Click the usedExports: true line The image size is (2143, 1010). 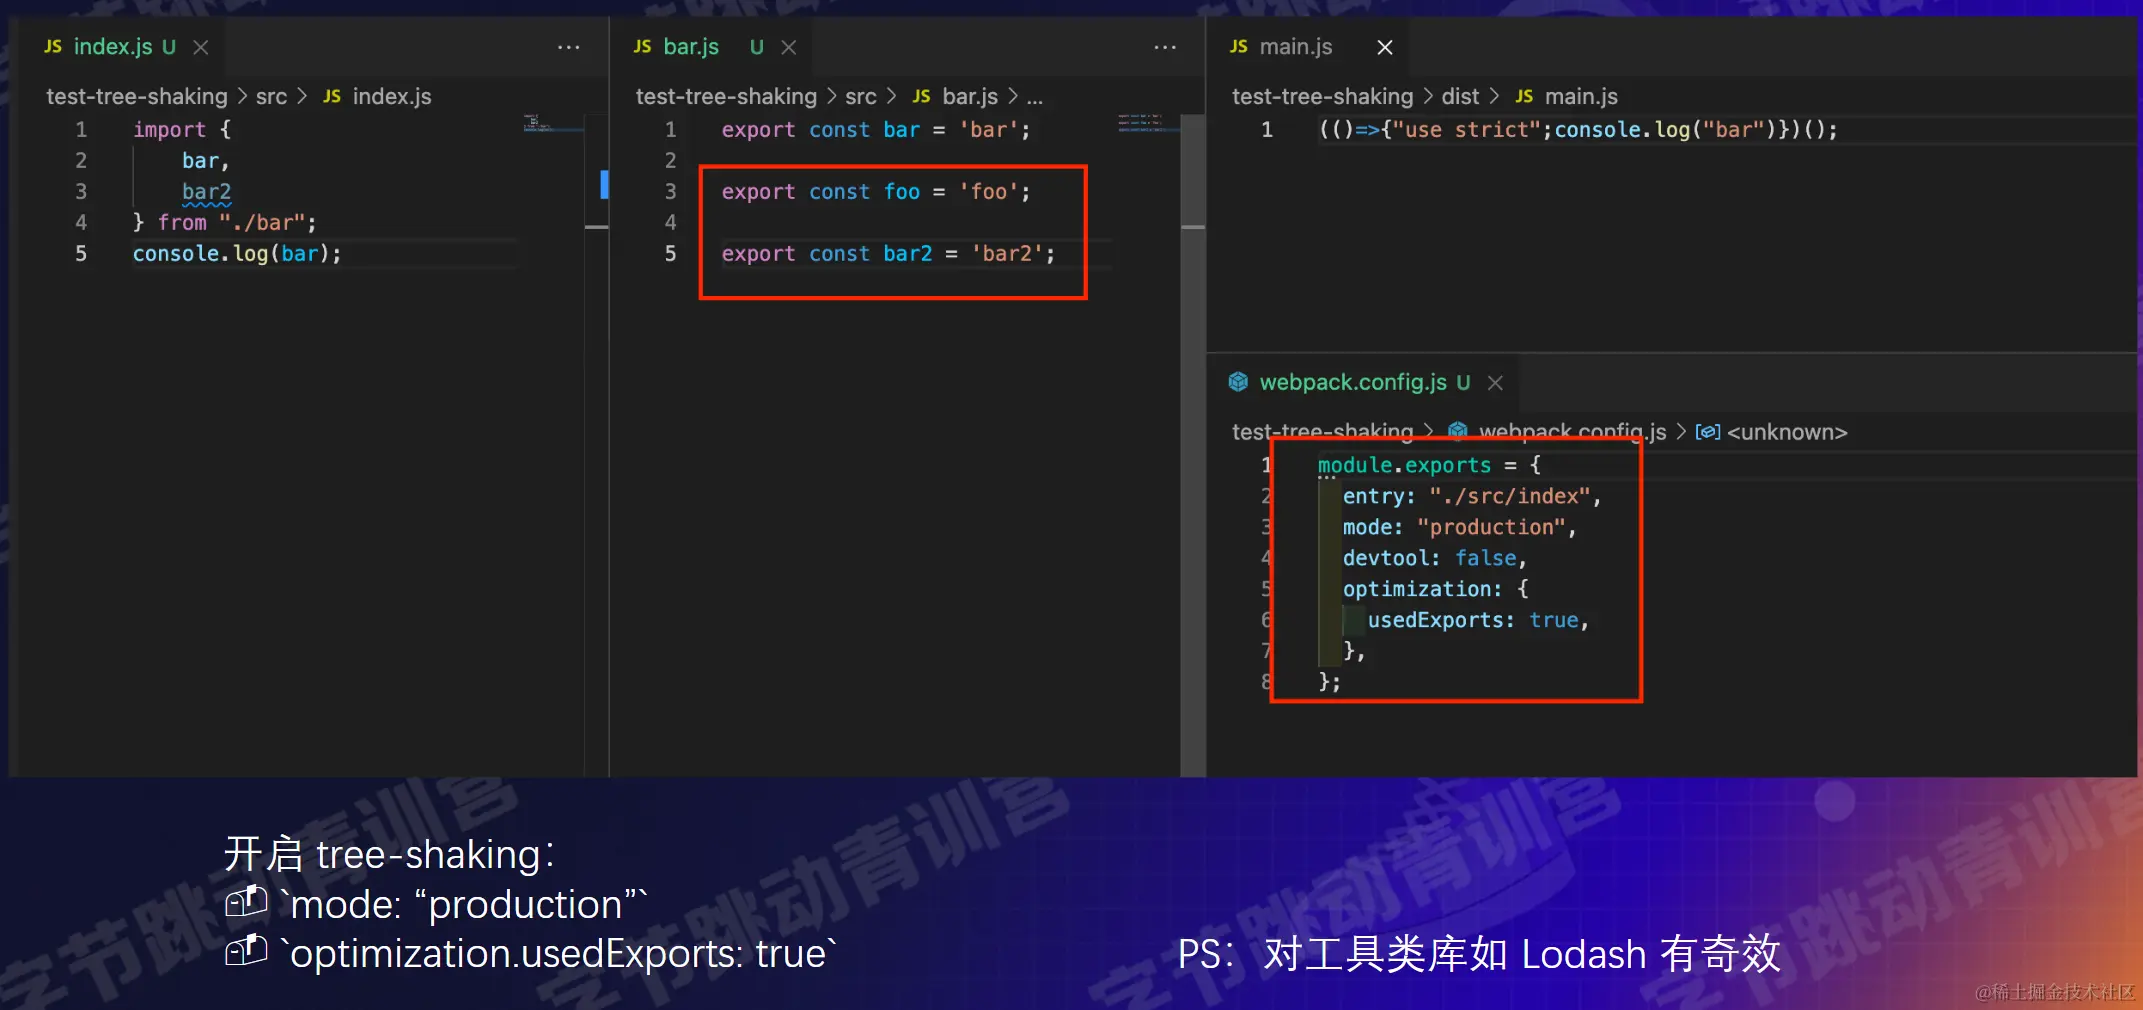[1479, 620]
